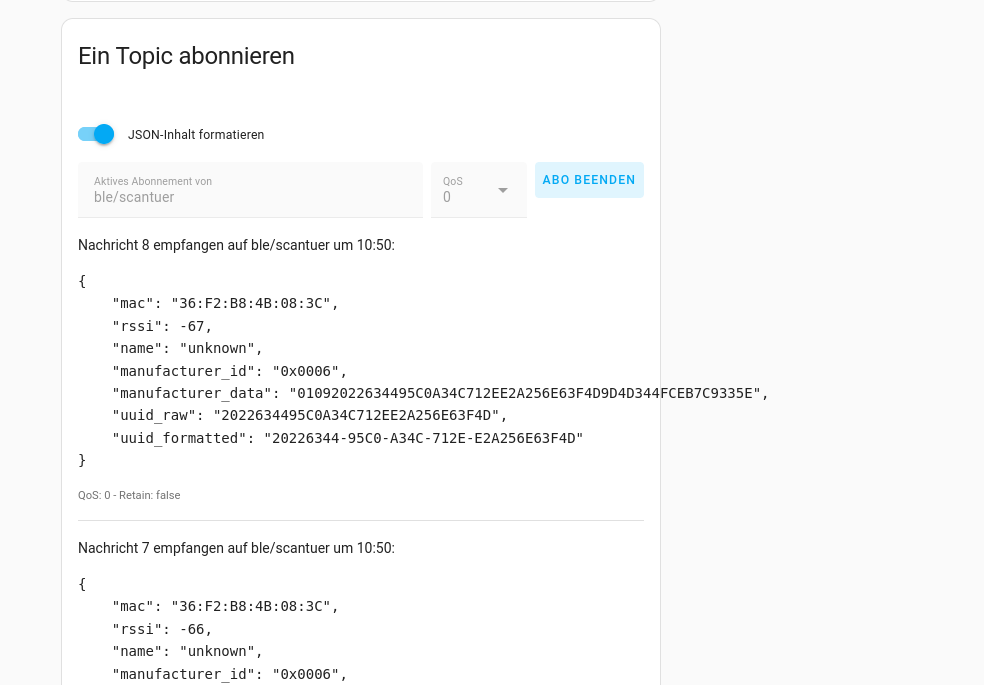Click the JSON-Inhalt formatieren label
This screenshot has height=685, width=984.
pyautogui.click(x=196, y=135)
